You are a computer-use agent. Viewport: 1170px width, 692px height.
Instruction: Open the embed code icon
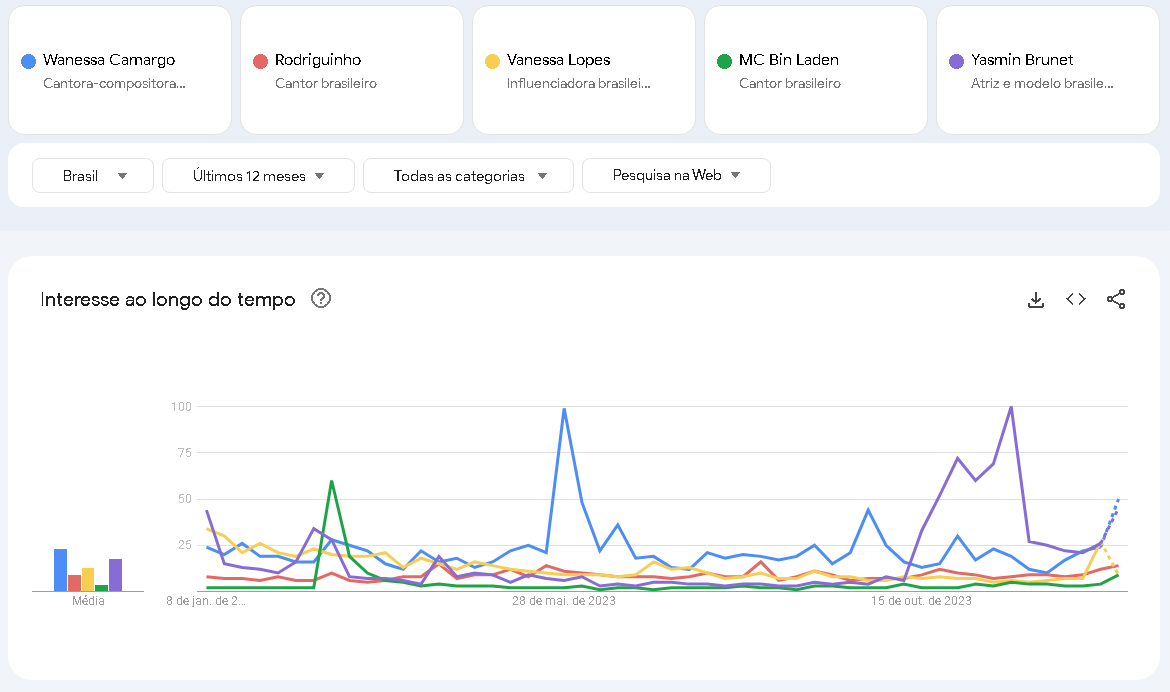click(1076, 299)
